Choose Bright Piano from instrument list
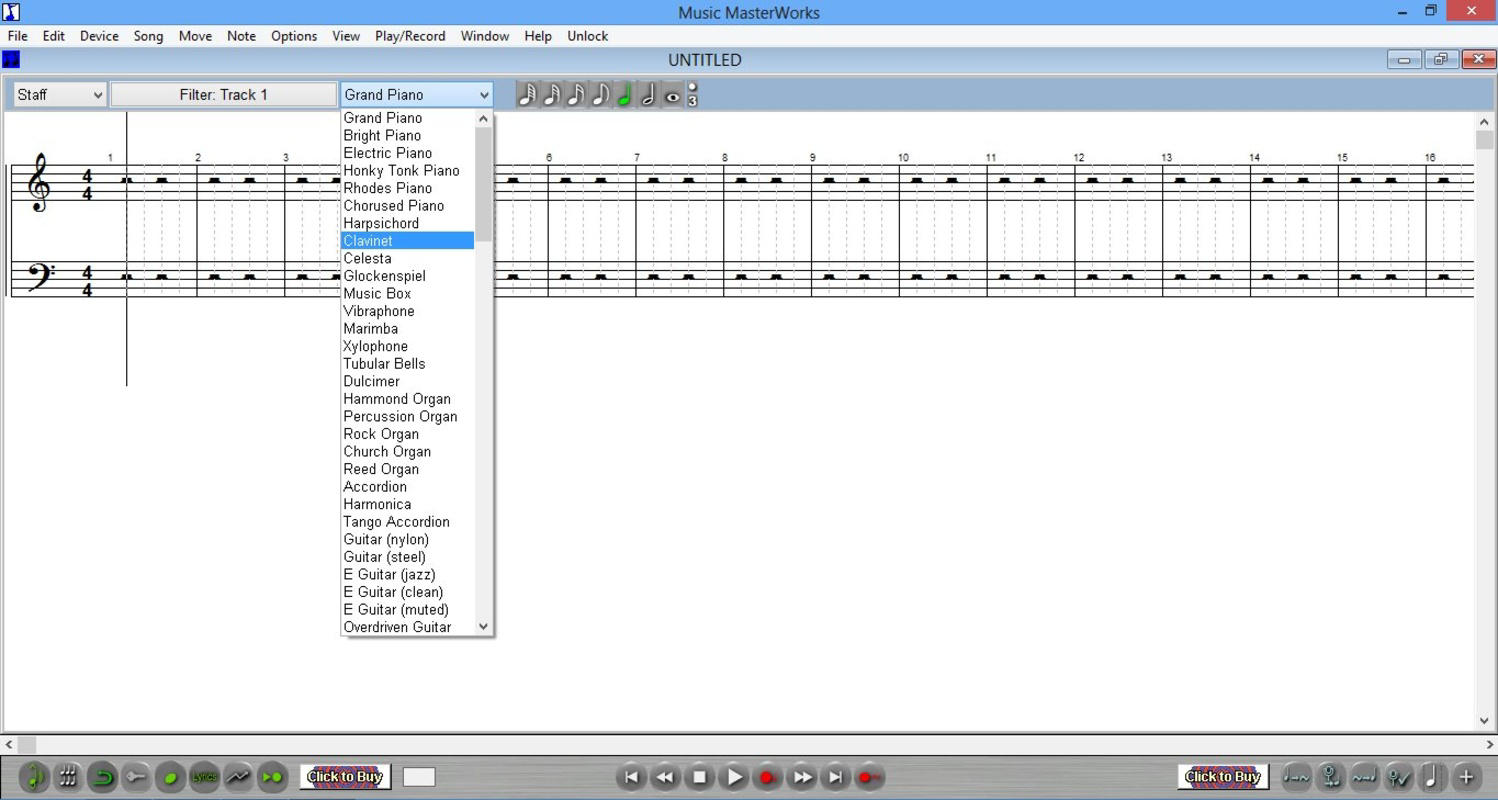This screenshot has height=800, width=1498. [407, 136]
